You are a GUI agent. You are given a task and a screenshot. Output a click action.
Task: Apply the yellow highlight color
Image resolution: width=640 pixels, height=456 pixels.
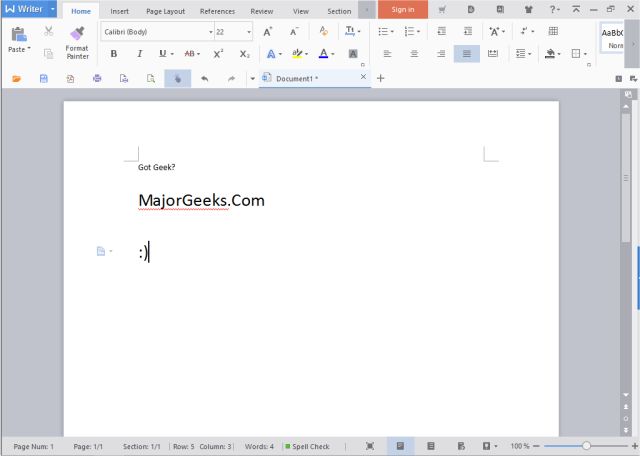point(297,53)
